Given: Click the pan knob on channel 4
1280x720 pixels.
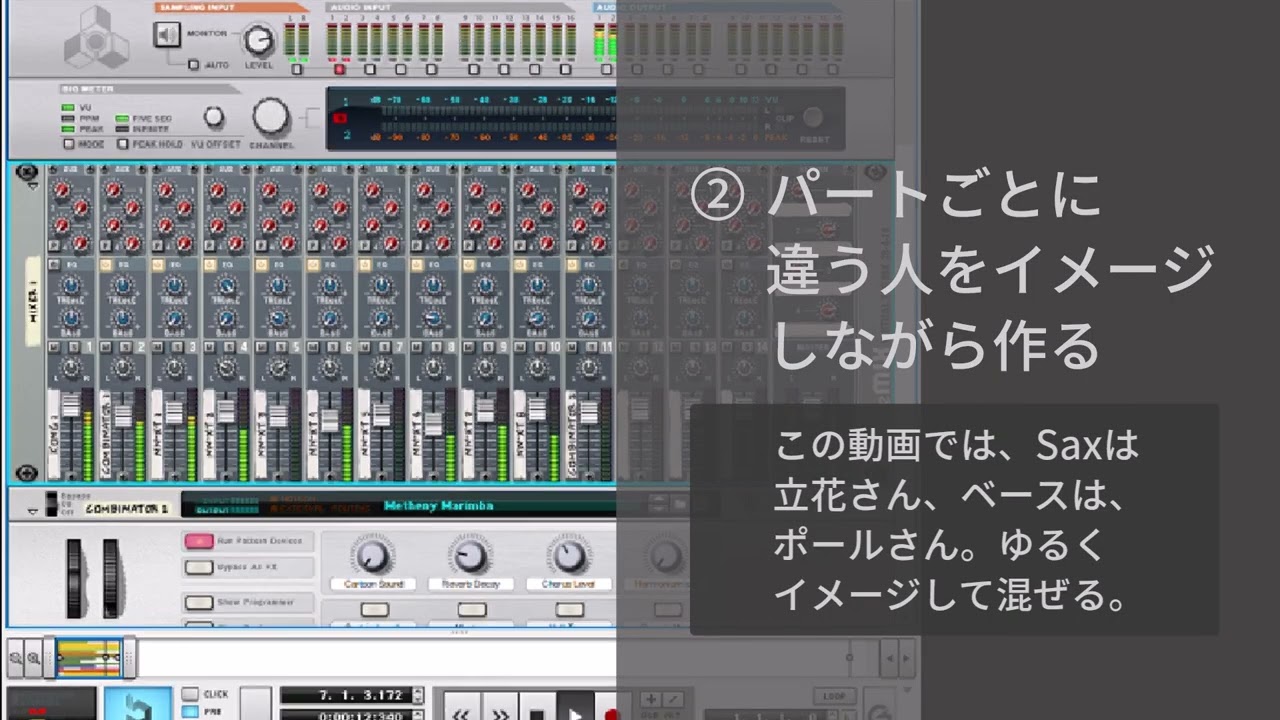Looking at the screenshot, I should (226, 369).
